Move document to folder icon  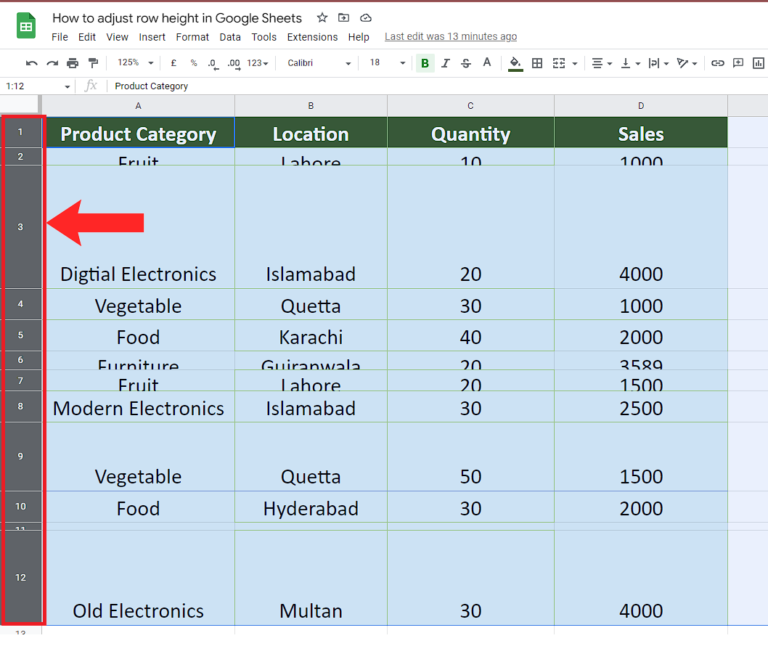[x=344, y=18]
